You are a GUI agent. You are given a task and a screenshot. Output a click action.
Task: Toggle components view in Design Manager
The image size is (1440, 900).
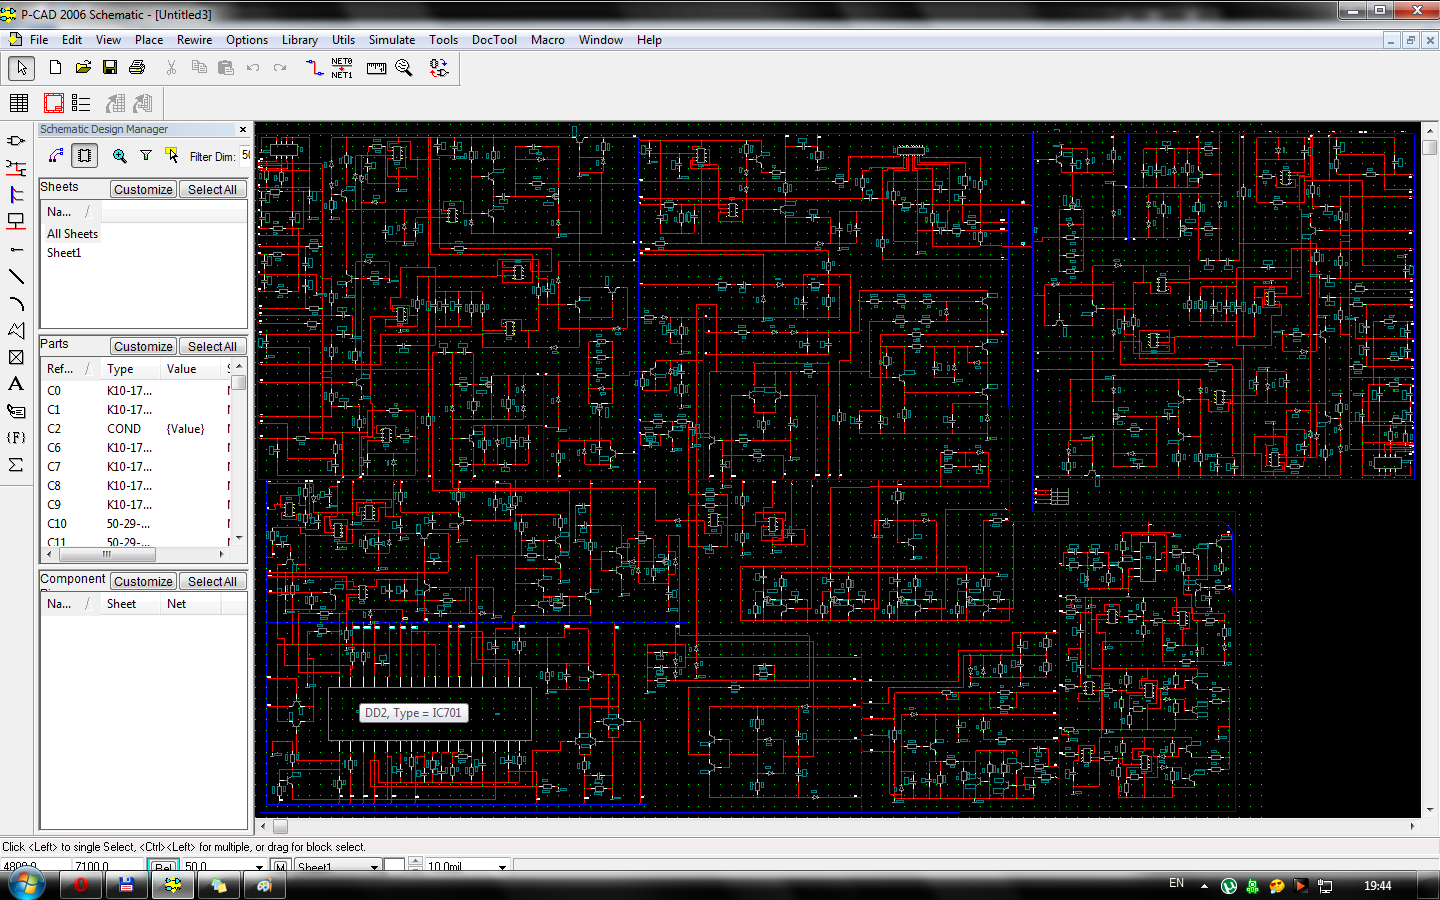(84, 155)
